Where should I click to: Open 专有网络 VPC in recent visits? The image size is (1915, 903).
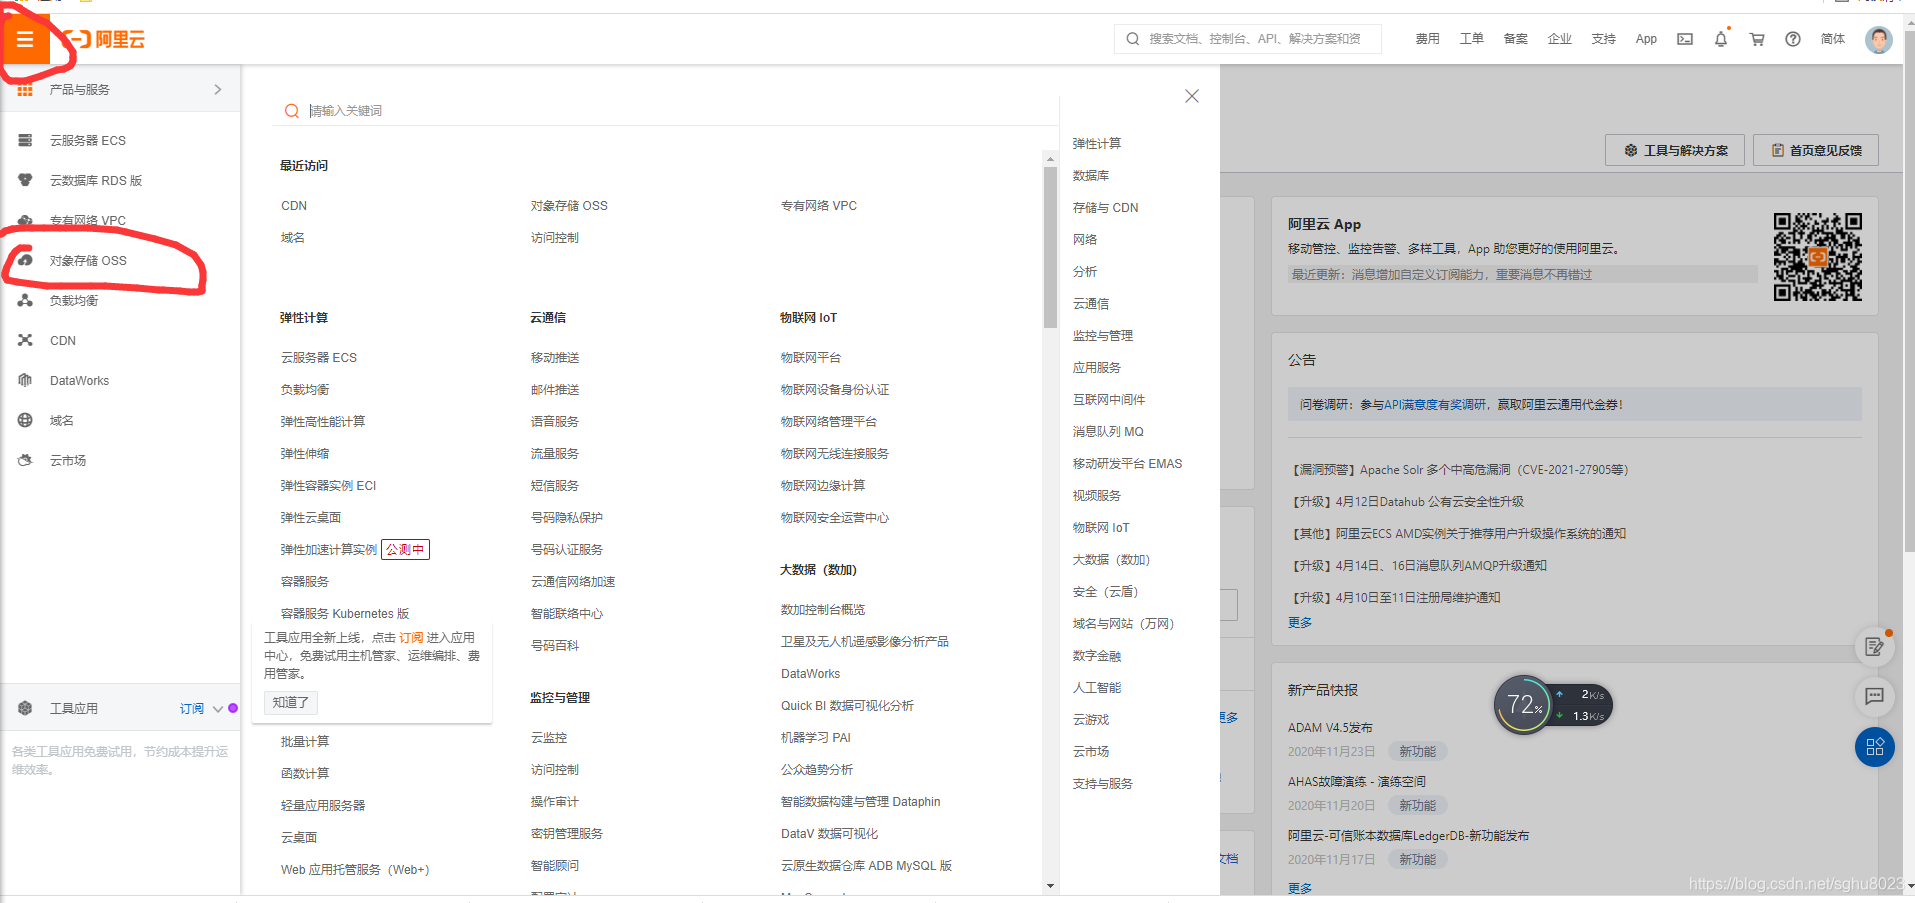coord(819,206)
